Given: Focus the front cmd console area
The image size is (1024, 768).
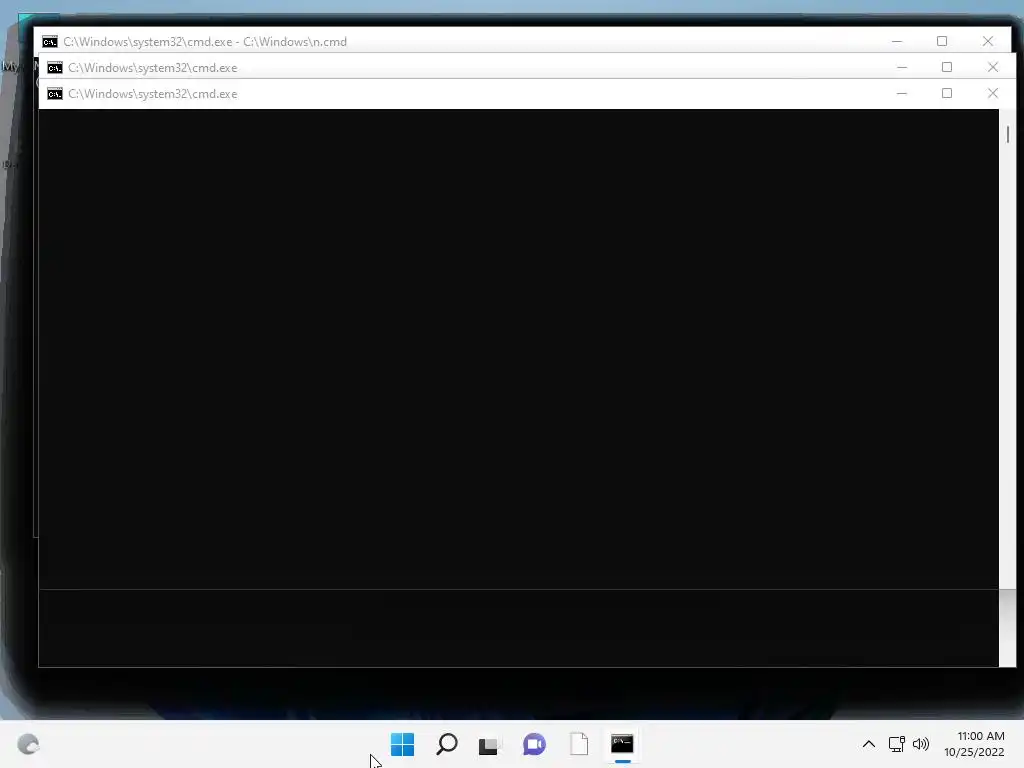Looking at the screenshot, I should (519, 388).
